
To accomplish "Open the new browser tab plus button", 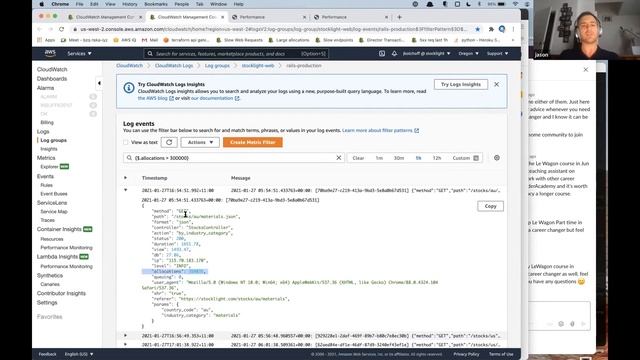I will (399, 17).
